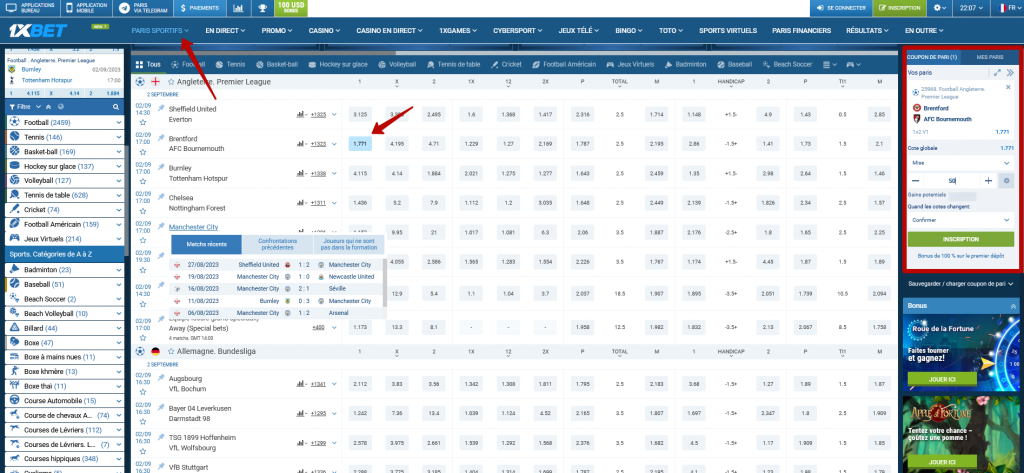Click 100 USD bonus button
This screenshot has width=1024, height=473.
291,8
